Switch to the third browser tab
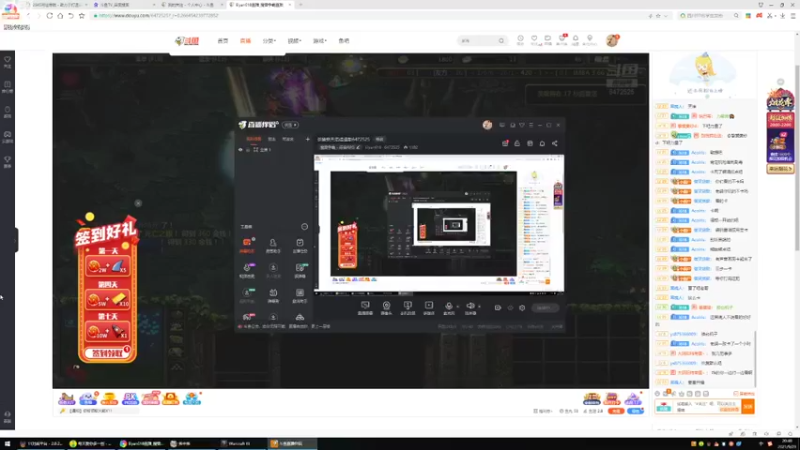The width and height of the screenshot is (800, 450). point(191,5)
